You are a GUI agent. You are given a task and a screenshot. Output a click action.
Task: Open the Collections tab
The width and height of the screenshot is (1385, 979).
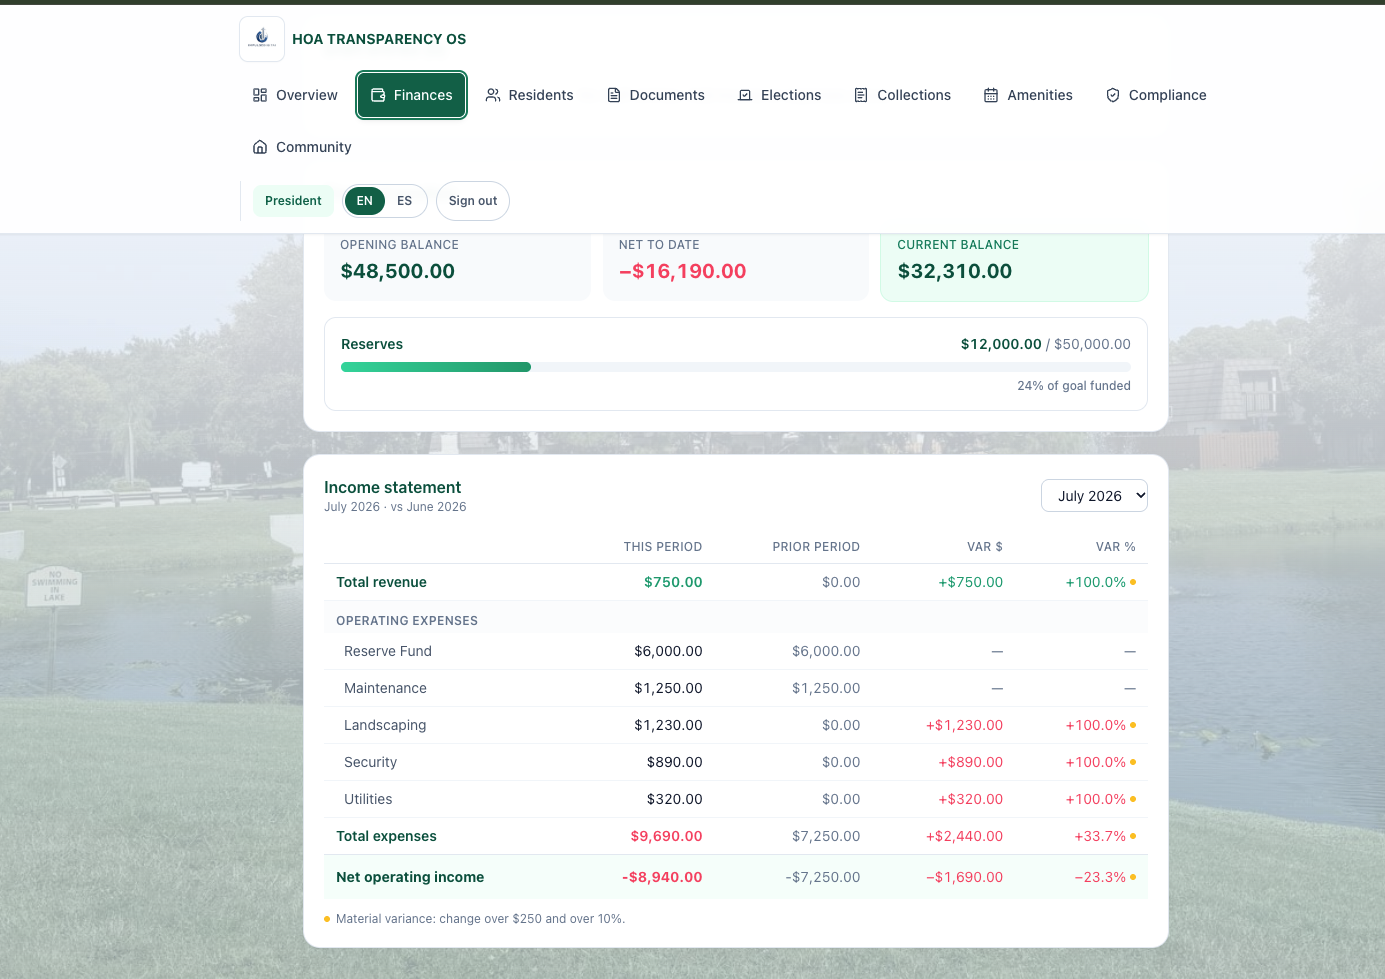point(902,95)
